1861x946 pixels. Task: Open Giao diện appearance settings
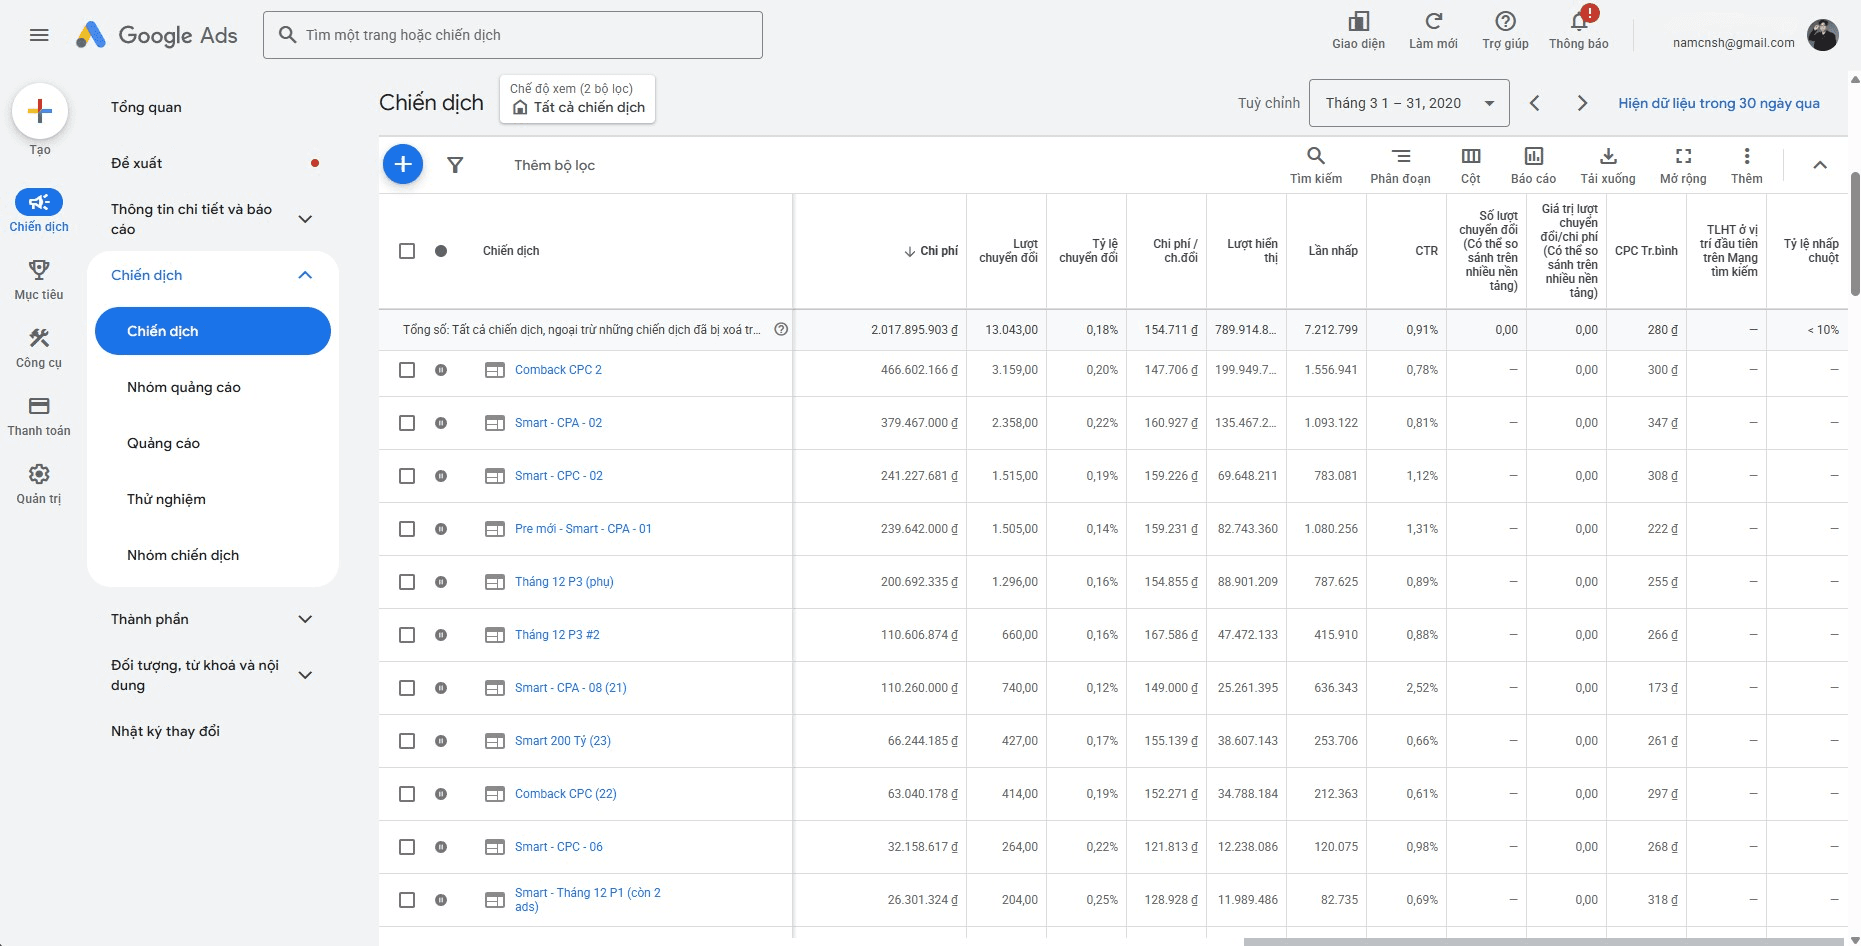click(x=1358, y=30)
